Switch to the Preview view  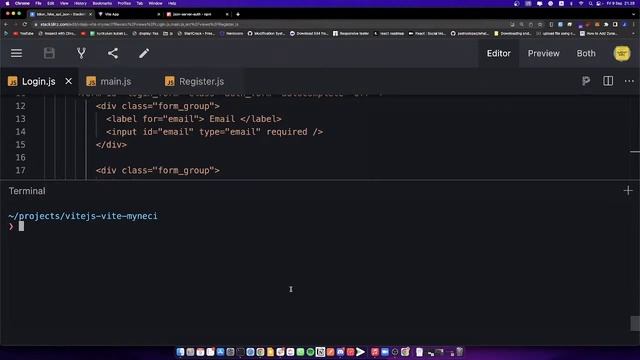[x=543, y=53]
